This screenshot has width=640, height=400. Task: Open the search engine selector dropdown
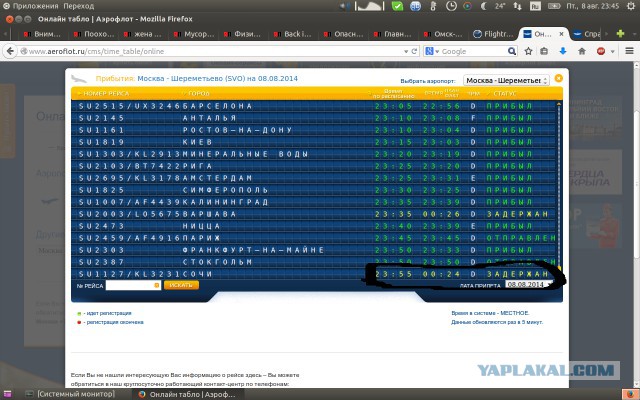(432, 51)
